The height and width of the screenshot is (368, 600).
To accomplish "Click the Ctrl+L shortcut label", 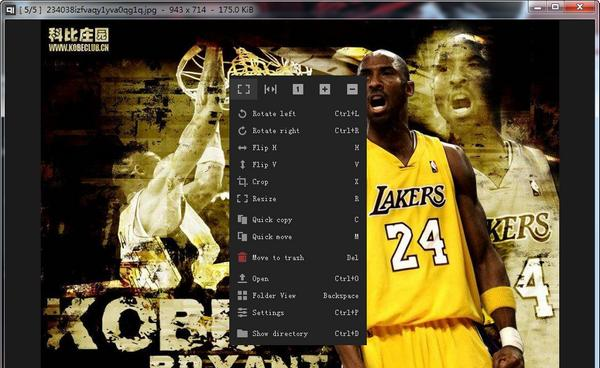I will pos(347,114).
